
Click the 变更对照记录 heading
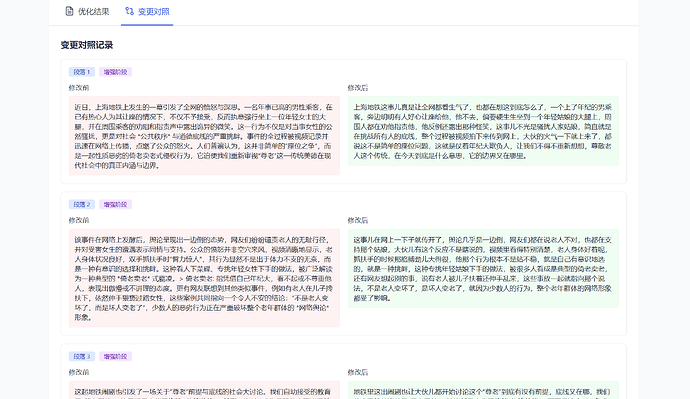point(87,45)
